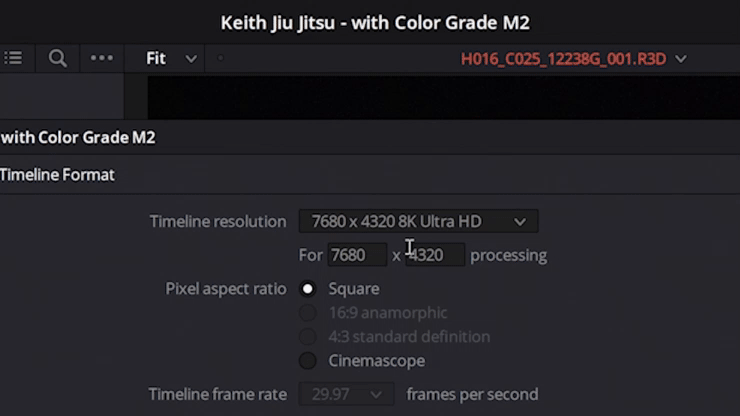The image size is (740, 416).
Task: Select the 4:3 standard definition option
Action: [x=308, y=337]
